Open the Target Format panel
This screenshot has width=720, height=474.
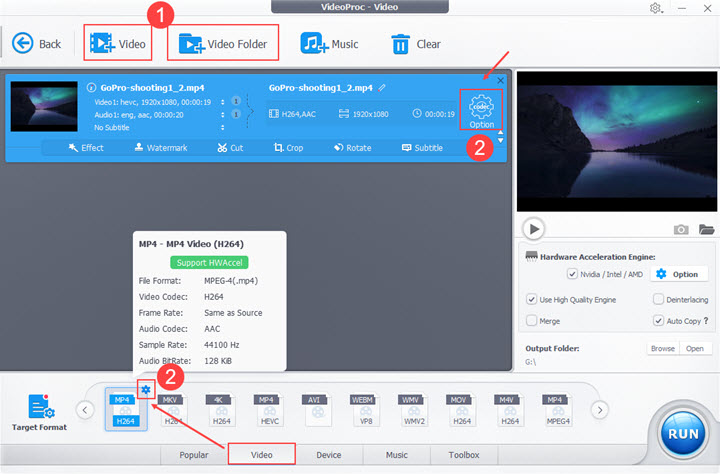point(39,412)
